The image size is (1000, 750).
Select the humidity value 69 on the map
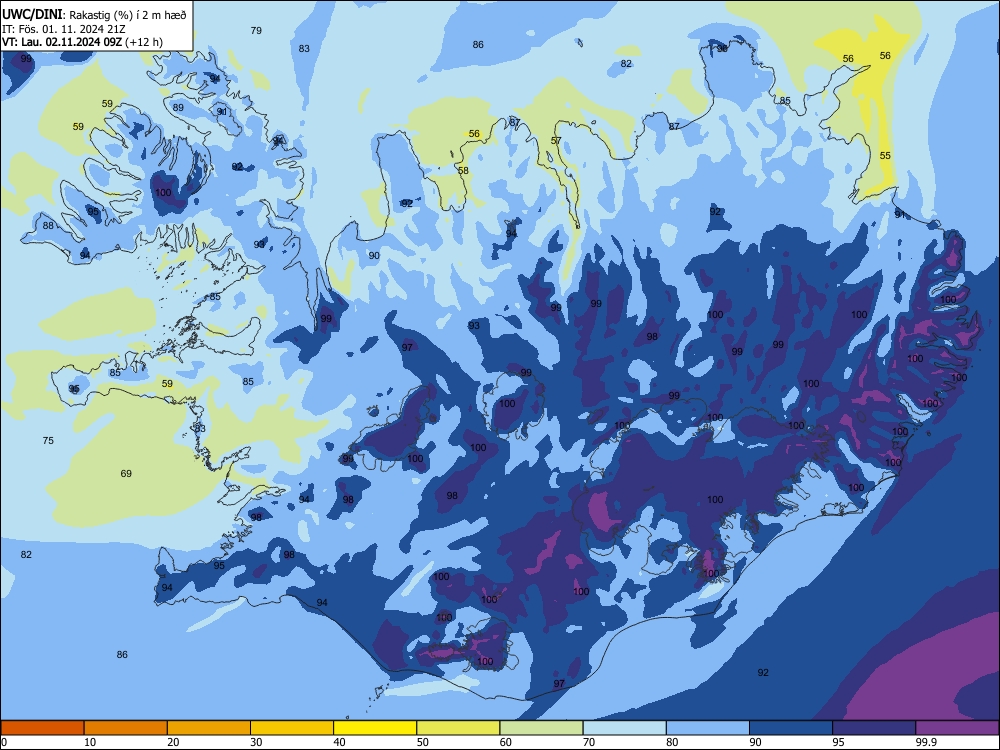coord(126,474)
